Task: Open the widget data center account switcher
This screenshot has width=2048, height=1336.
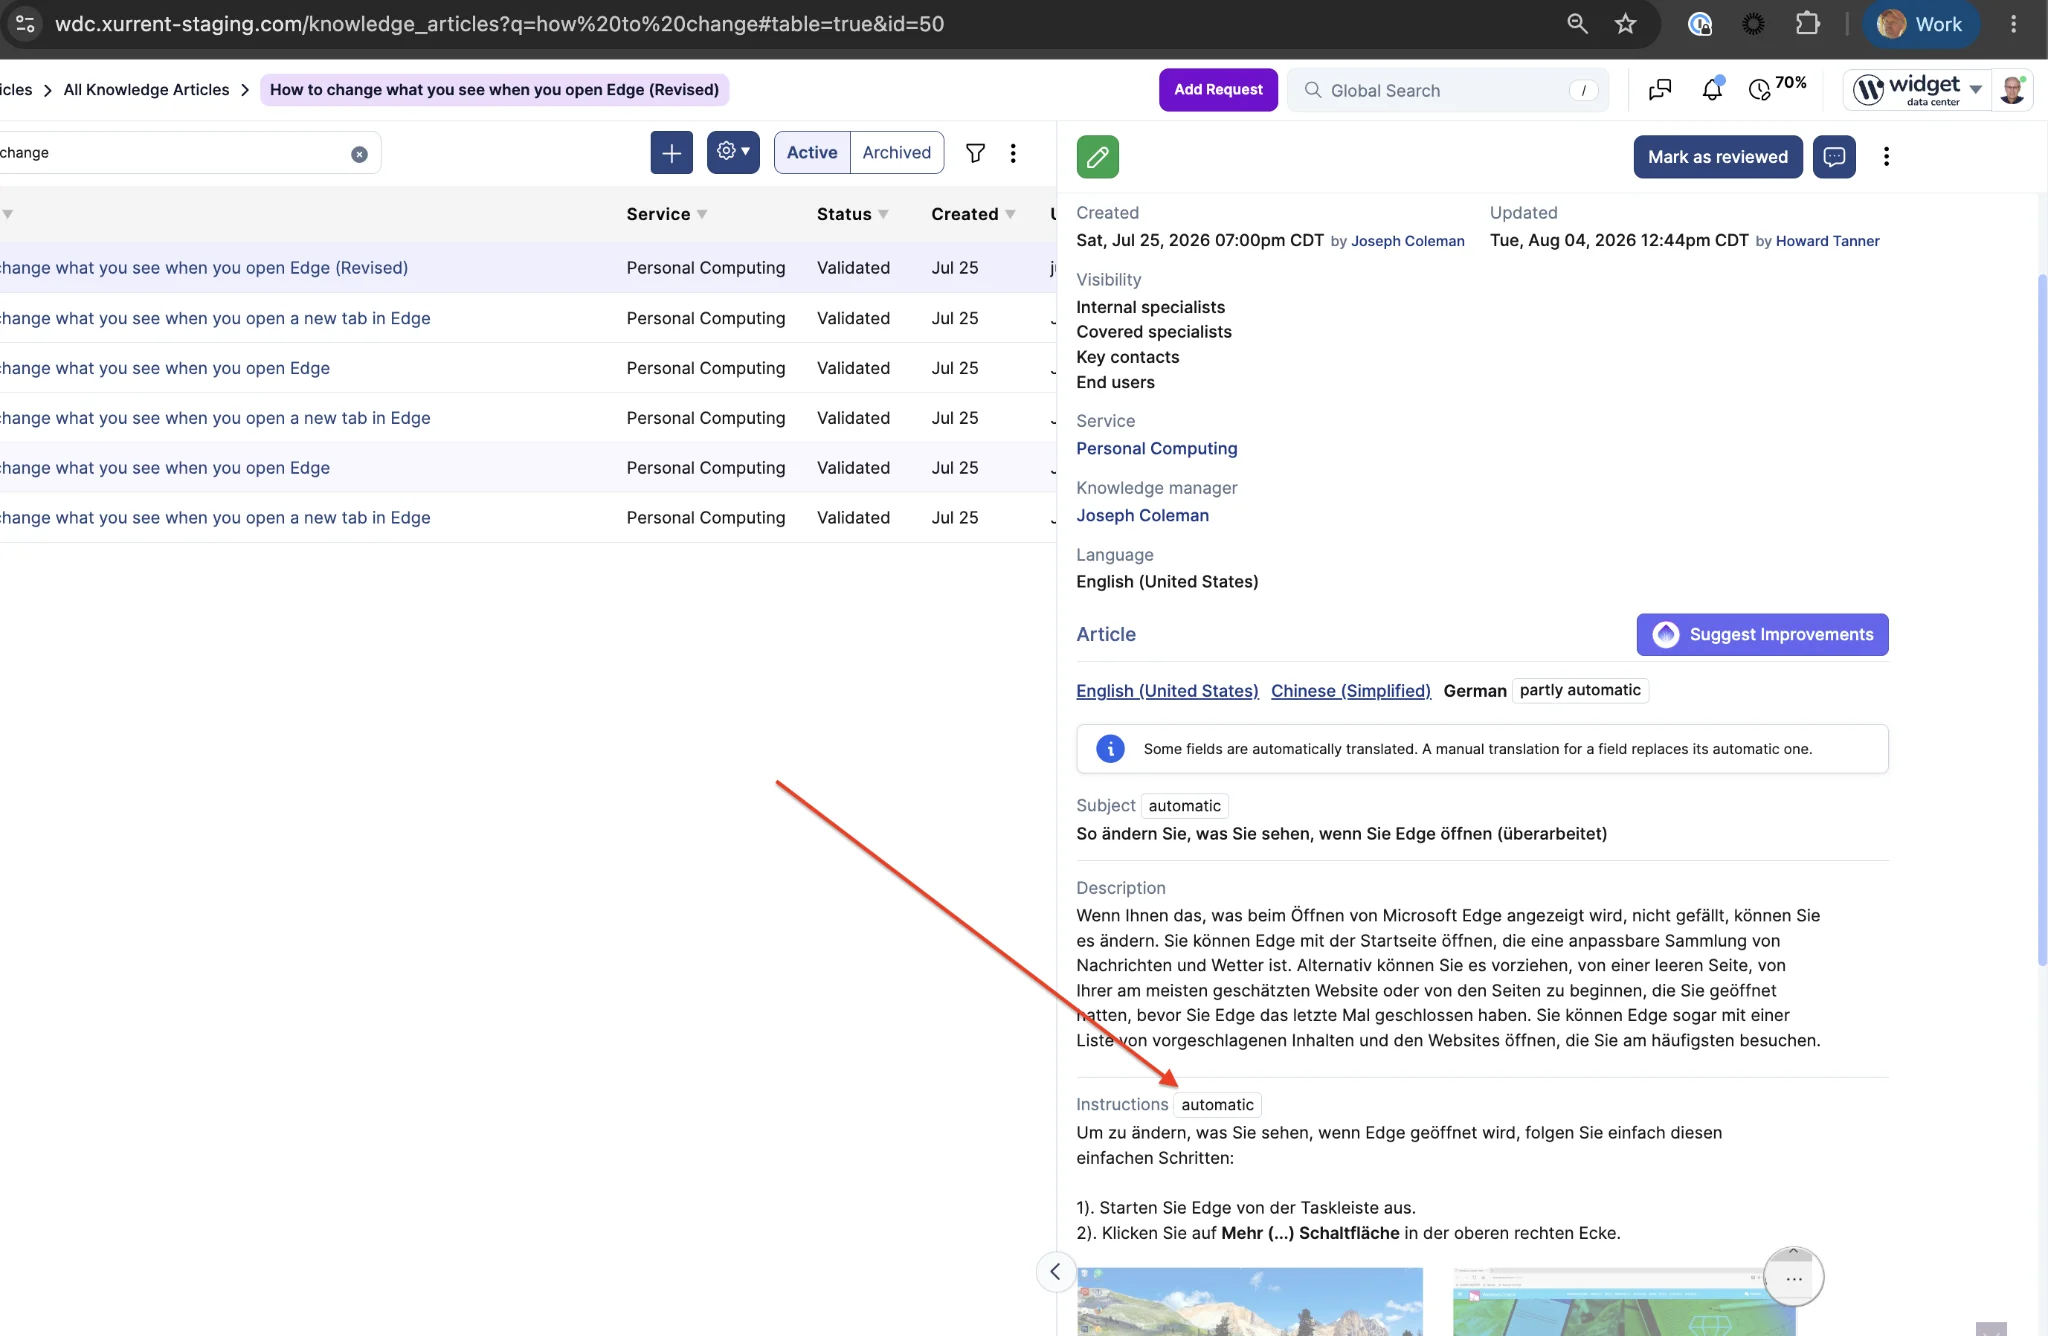Action: [1917, 91]
